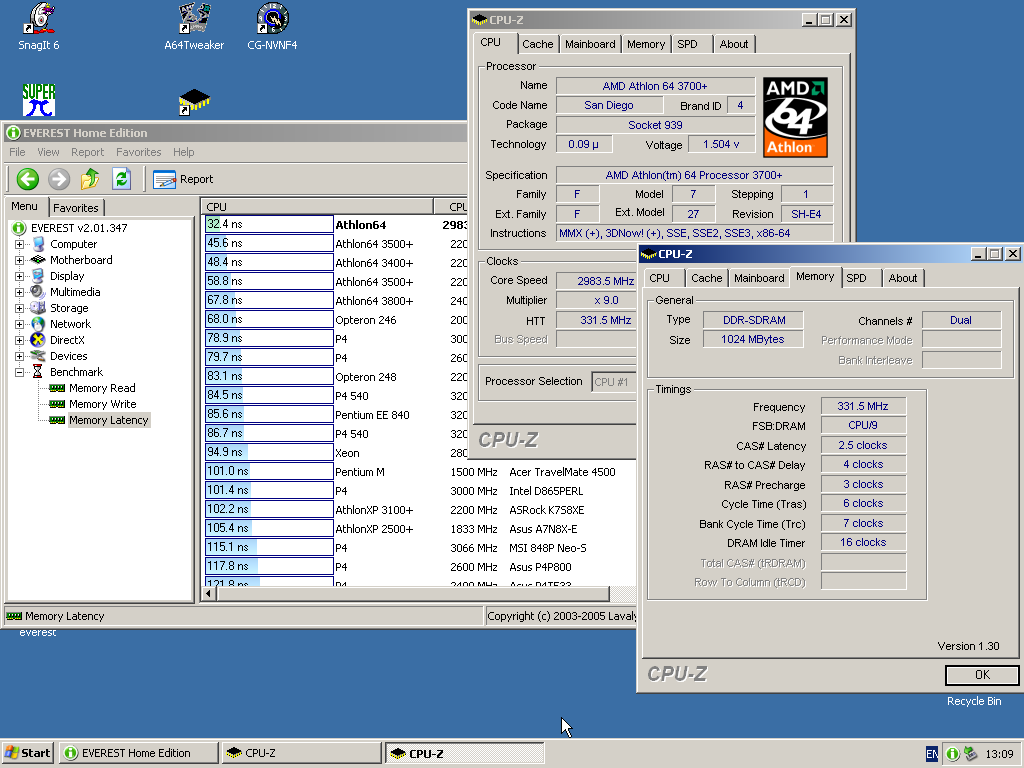Switch to Favorites tab in EVEREST sidebar
This screenshot has width=1024, height=768.
click(76, 208)
